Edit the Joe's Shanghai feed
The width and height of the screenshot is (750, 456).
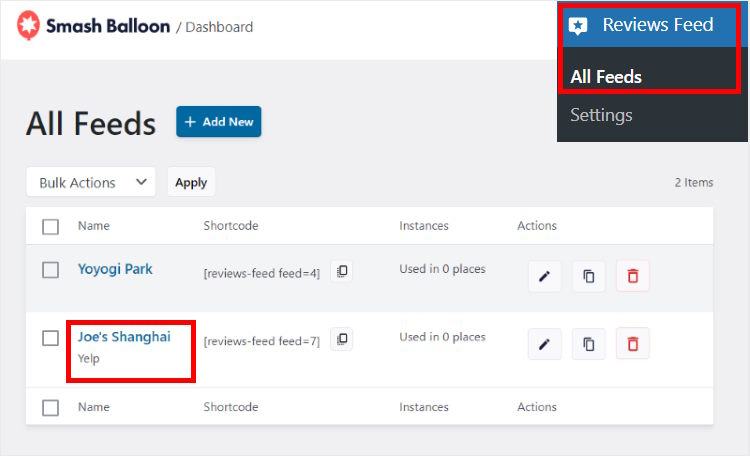coord(544,344)
